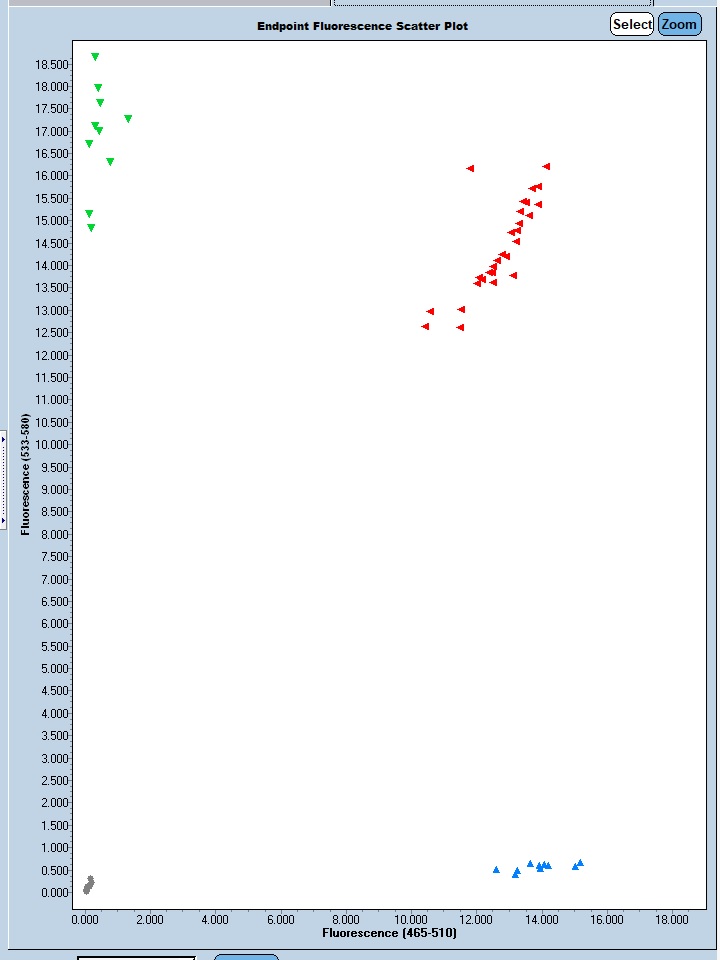Click the upper arrow on left splitter

point(3,439)
